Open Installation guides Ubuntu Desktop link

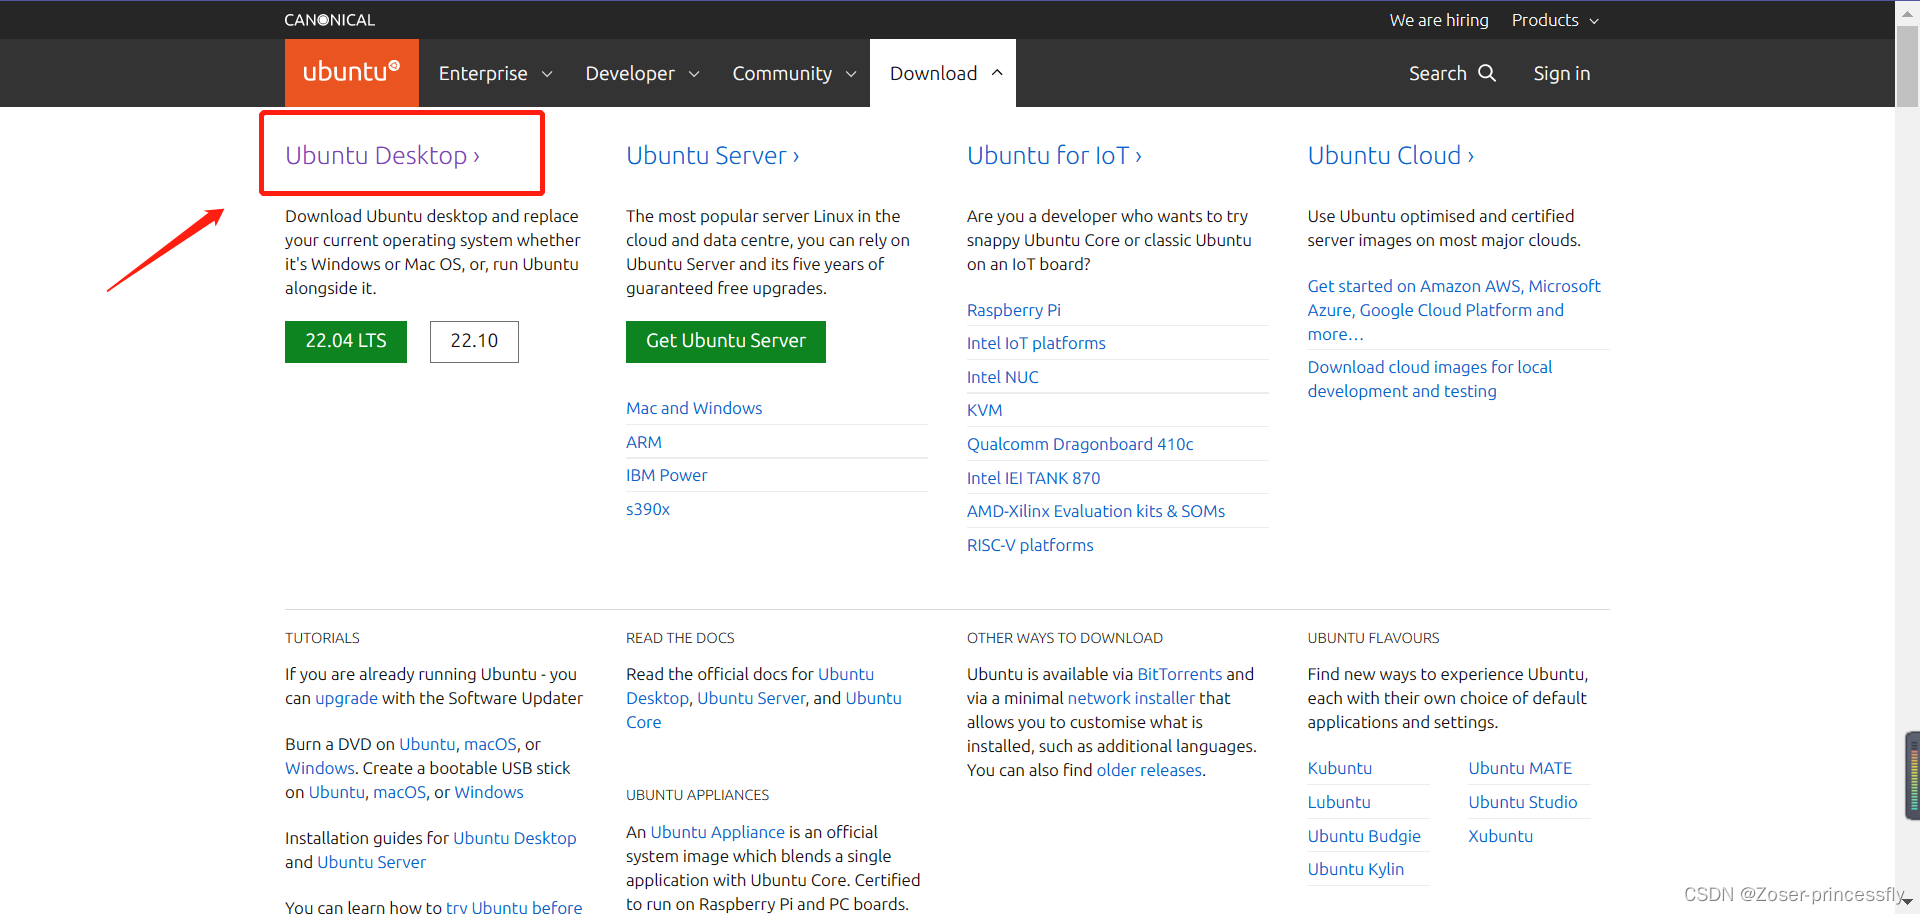click(514, 838)
